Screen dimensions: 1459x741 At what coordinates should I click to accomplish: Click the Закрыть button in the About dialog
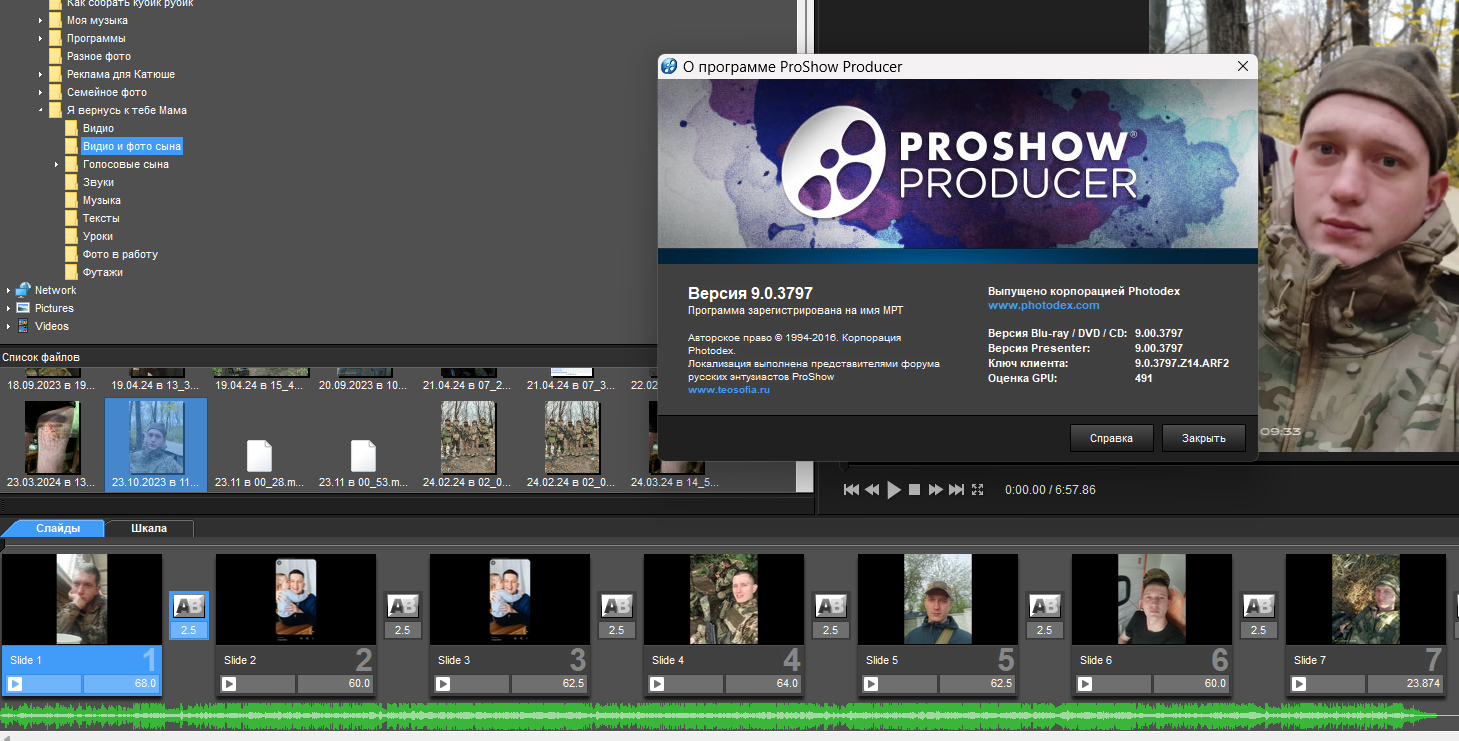click(x=1203, y=438)
